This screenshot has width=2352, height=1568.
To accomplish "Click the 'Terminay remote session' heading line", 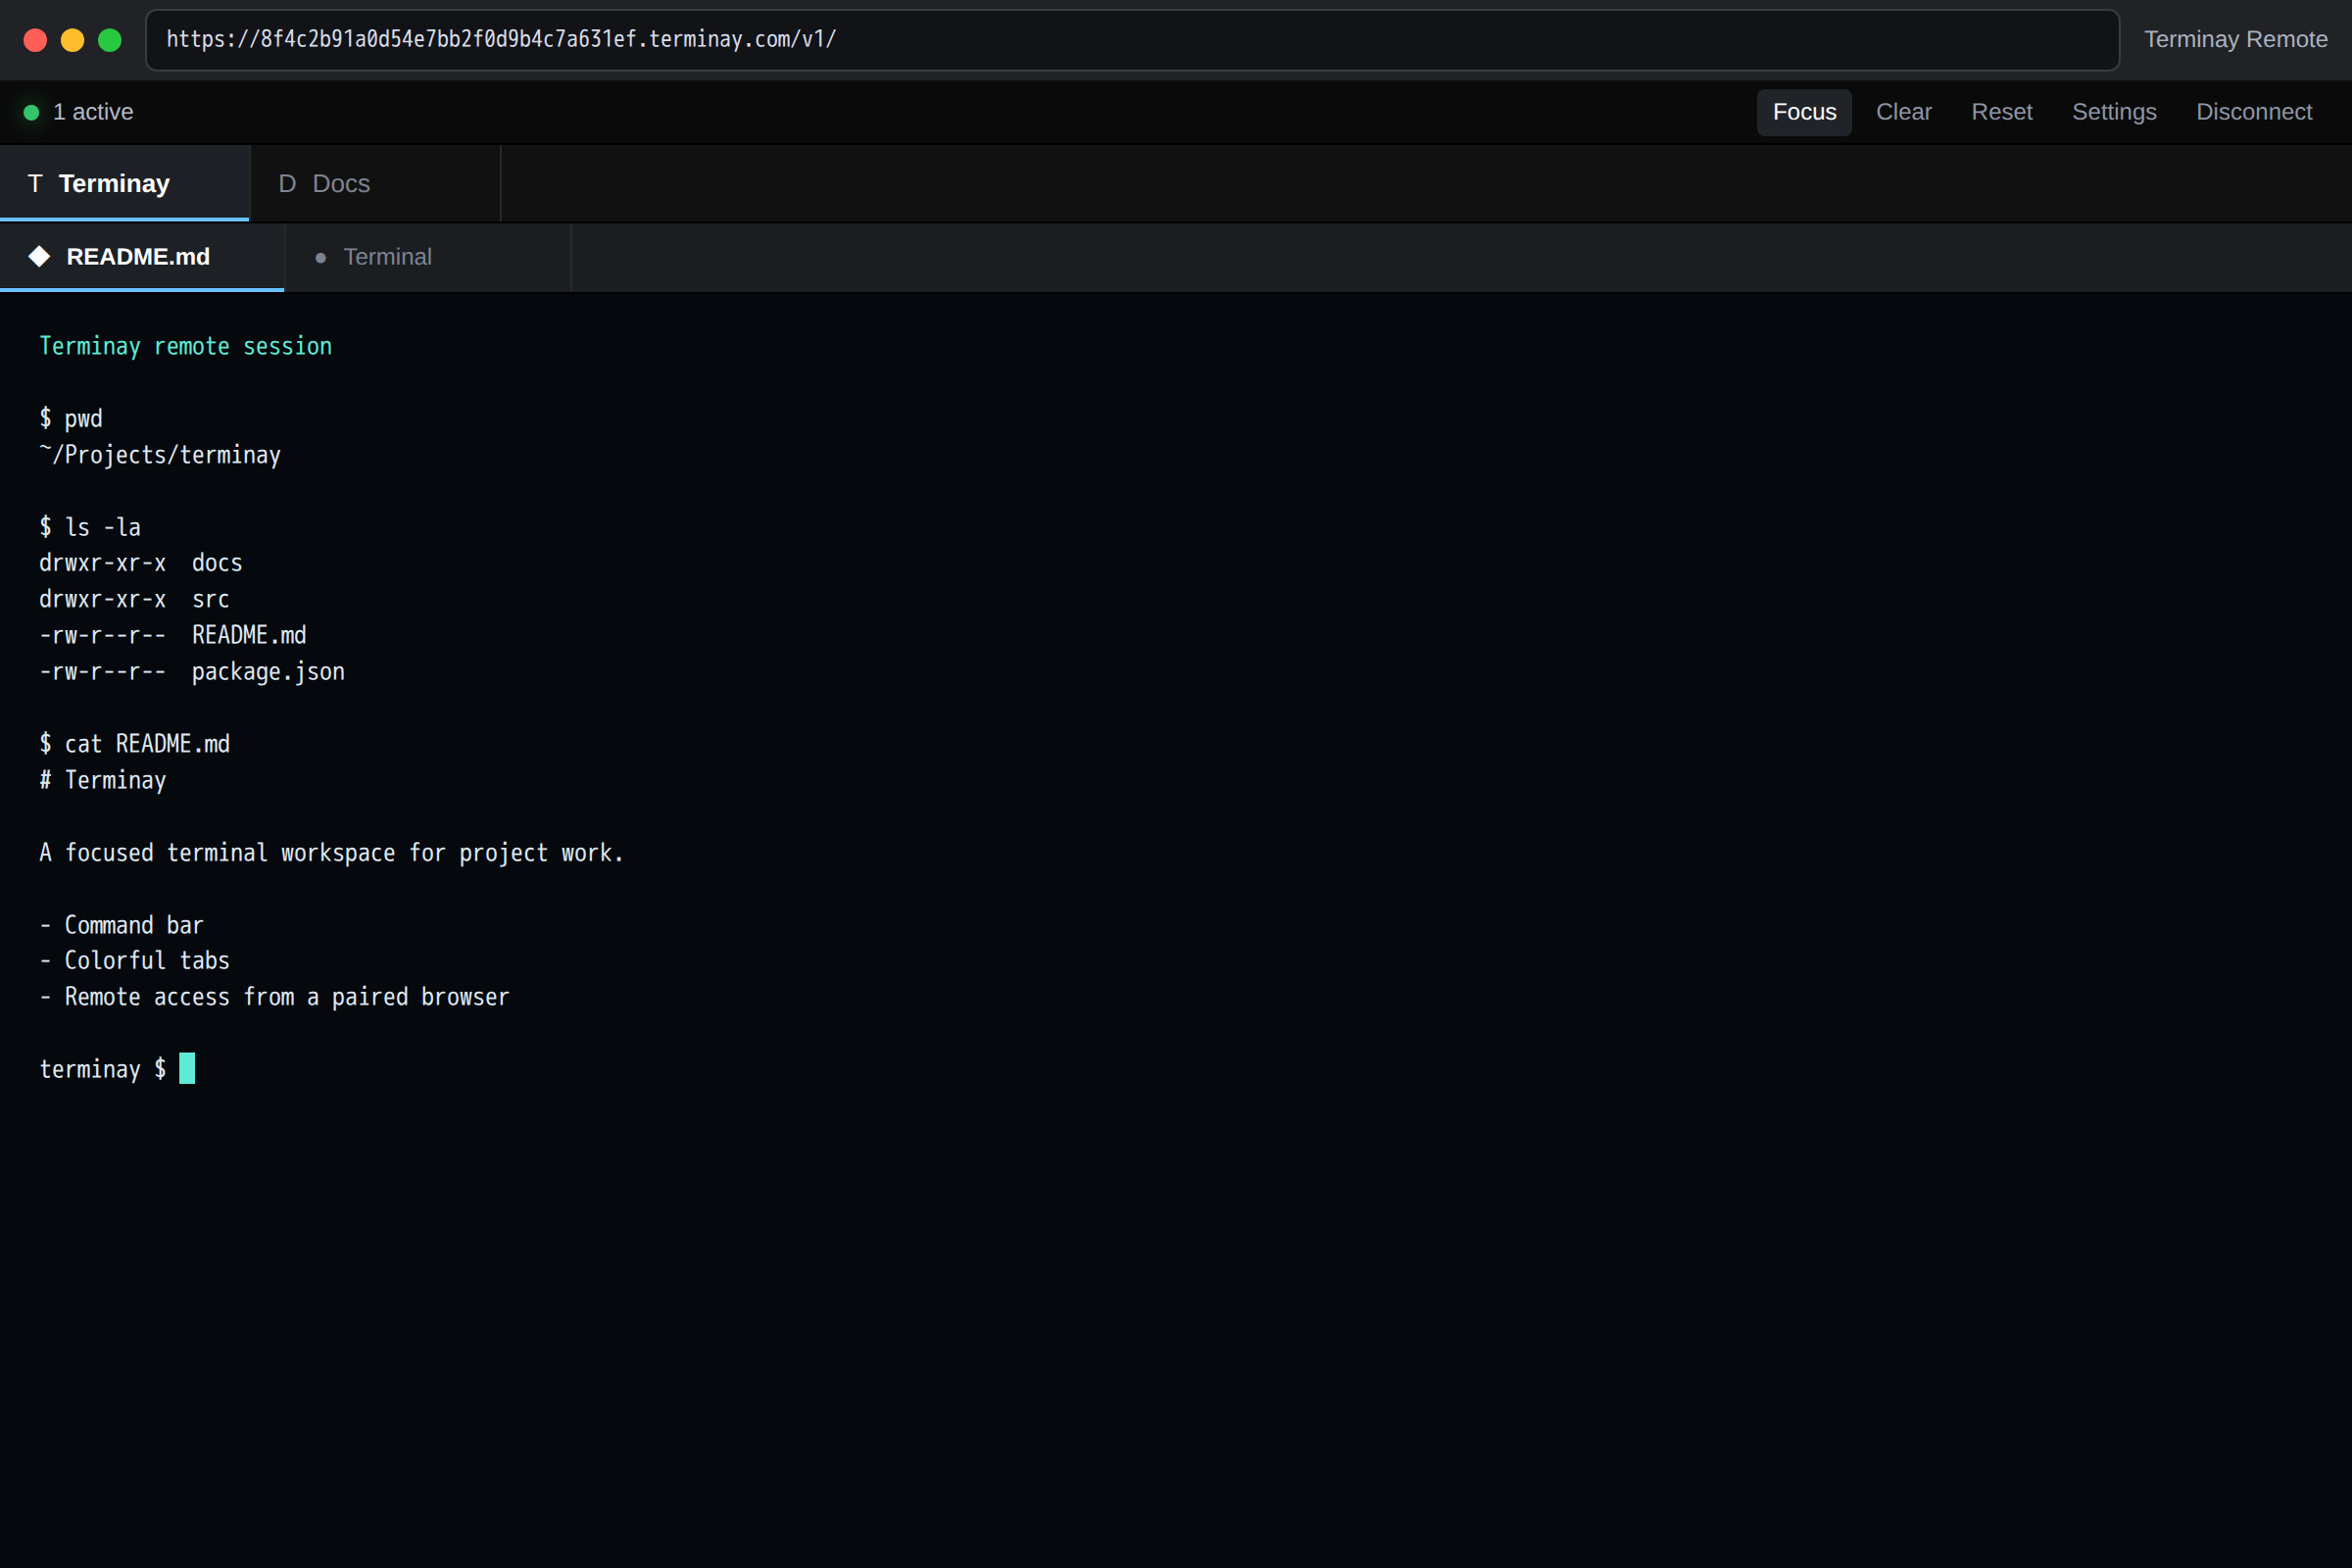I will coord(185,346).
